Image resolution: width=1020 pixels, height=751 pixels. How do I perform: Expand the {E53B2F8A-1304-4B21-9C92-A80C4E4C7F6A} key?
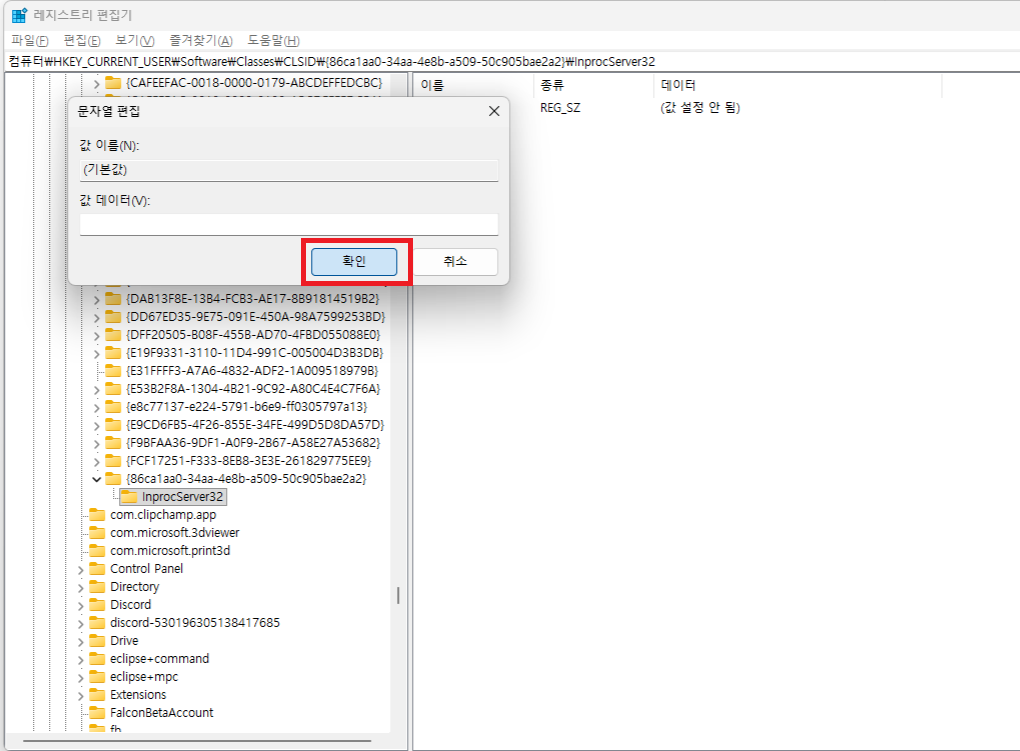[96, 390]
